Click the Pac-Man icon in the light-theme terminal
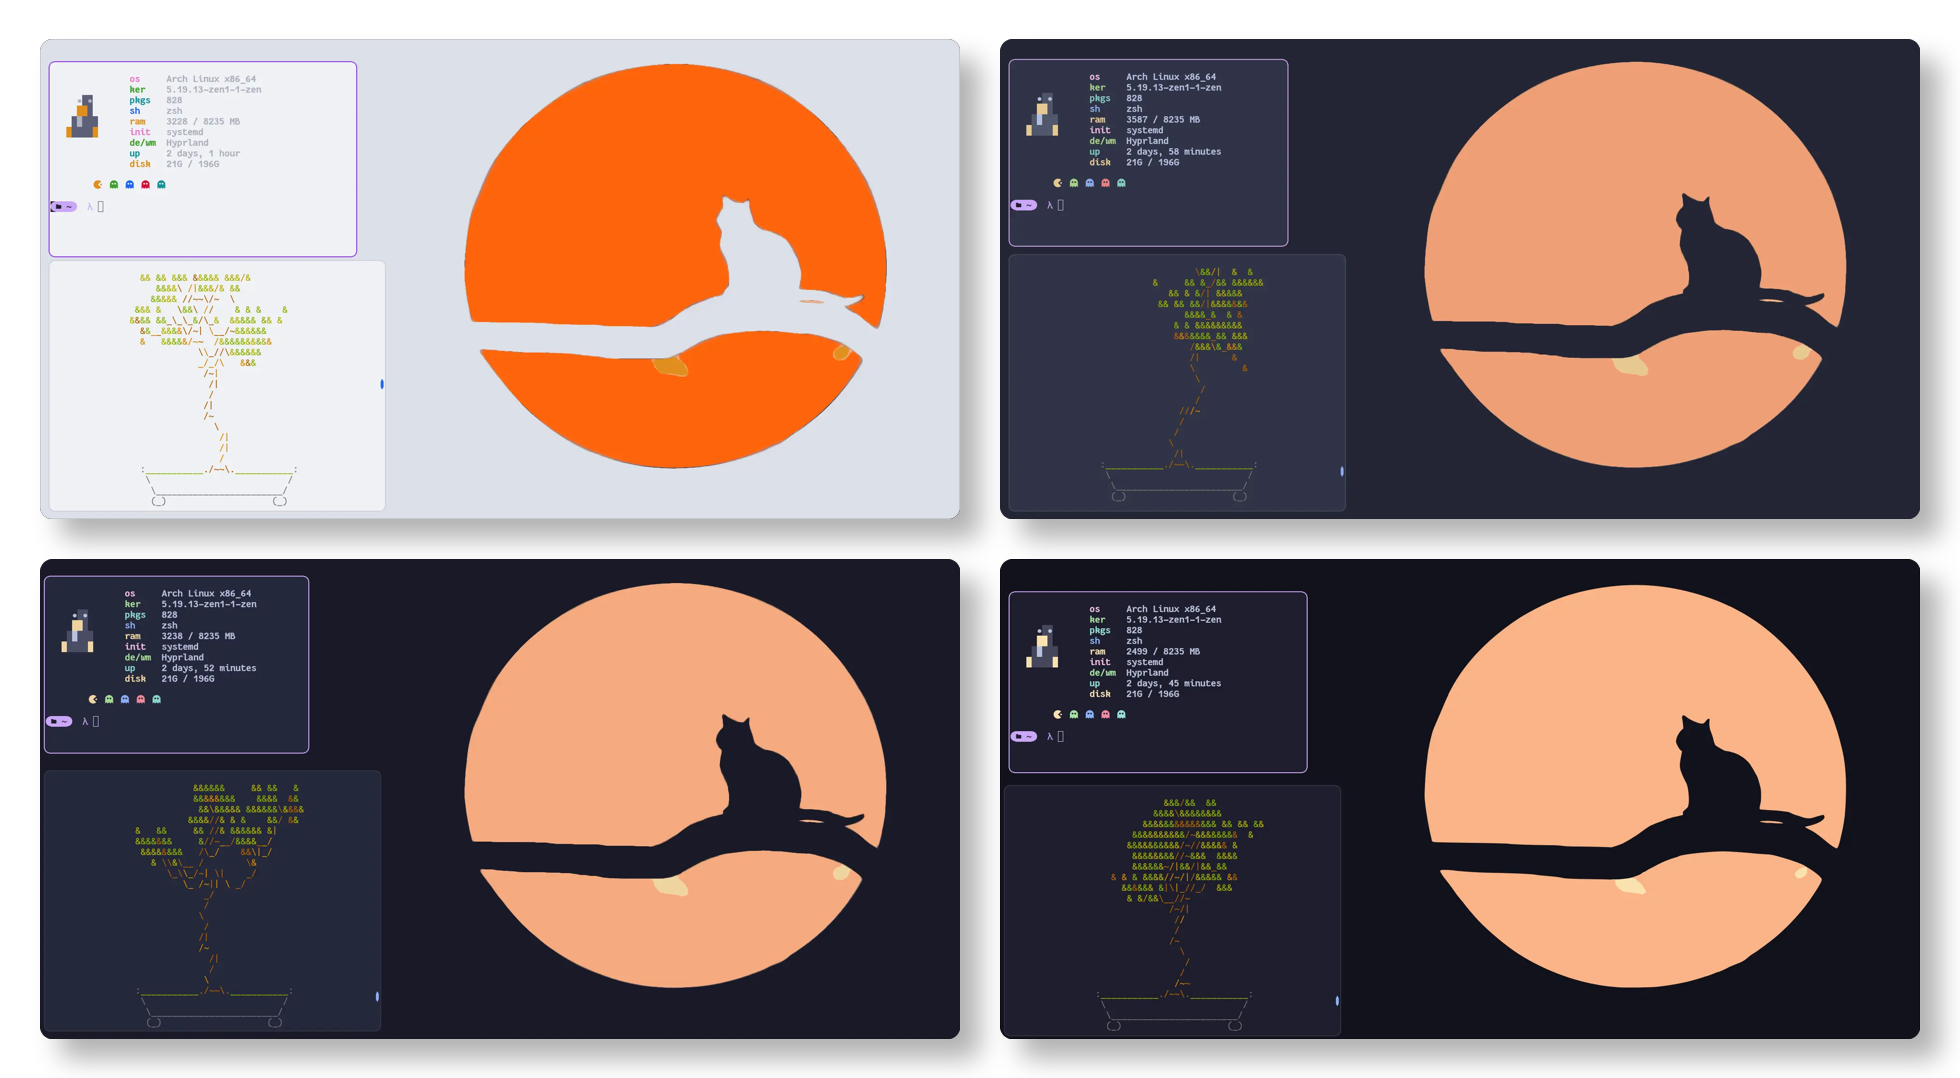 click(98, 185)
